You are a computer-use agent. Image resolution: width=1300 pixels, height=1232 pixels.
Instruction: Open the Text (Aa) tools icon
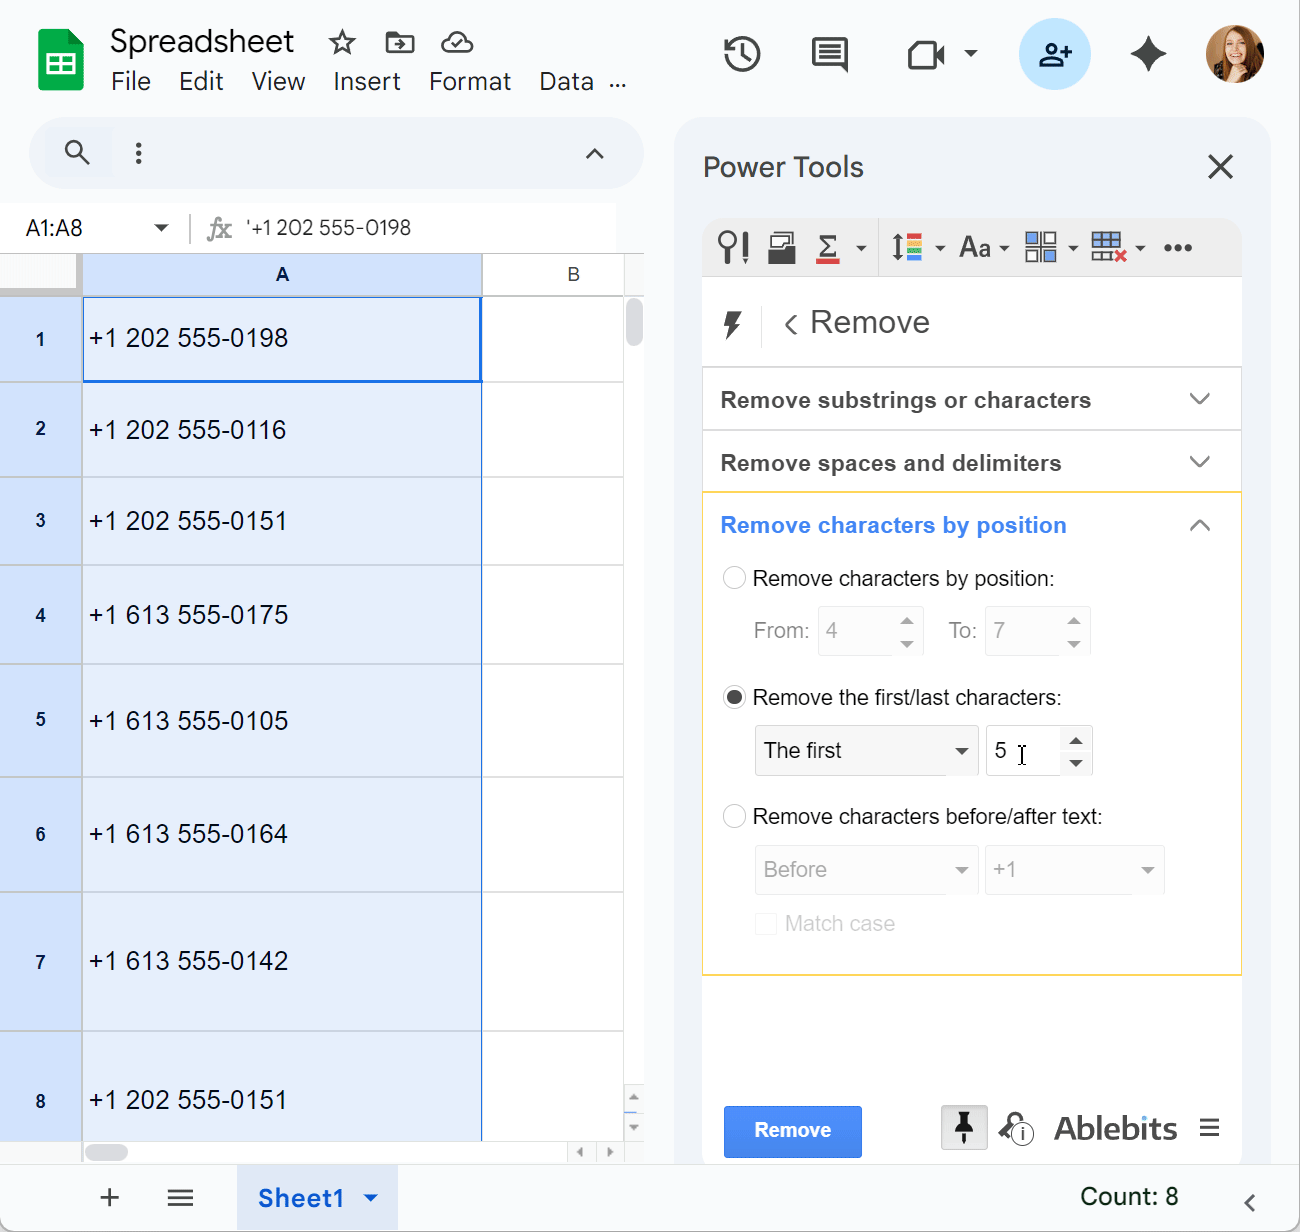pos(976,247)
